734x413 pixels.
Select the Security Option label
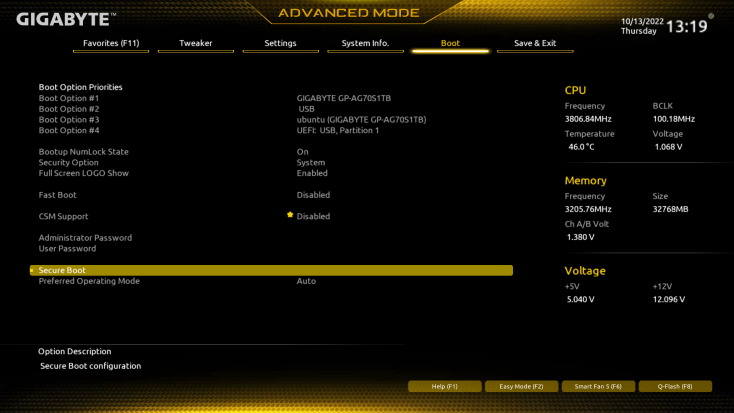point(68,162)
